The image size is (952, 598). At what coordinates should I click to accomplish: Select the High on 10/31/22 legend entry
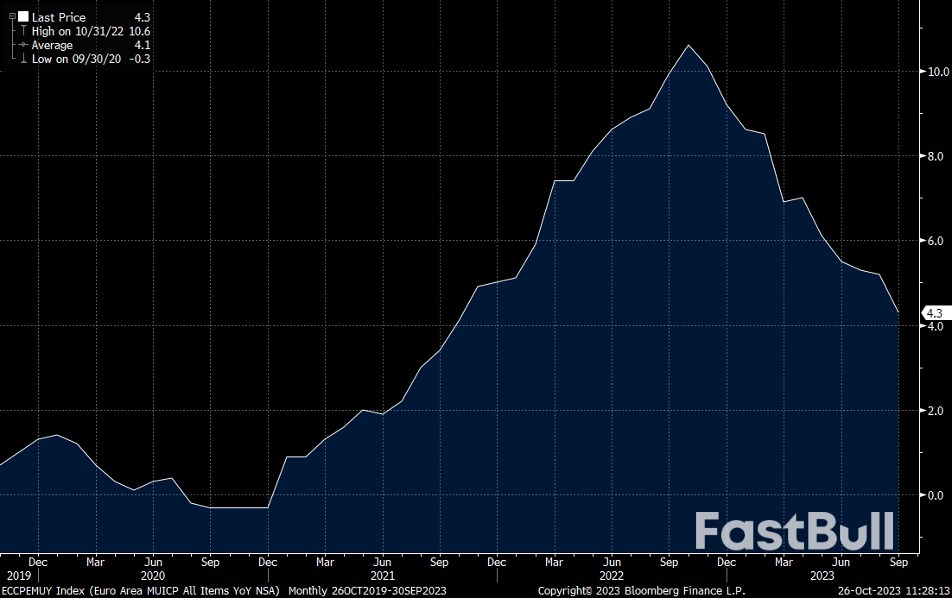pos(77,31)
